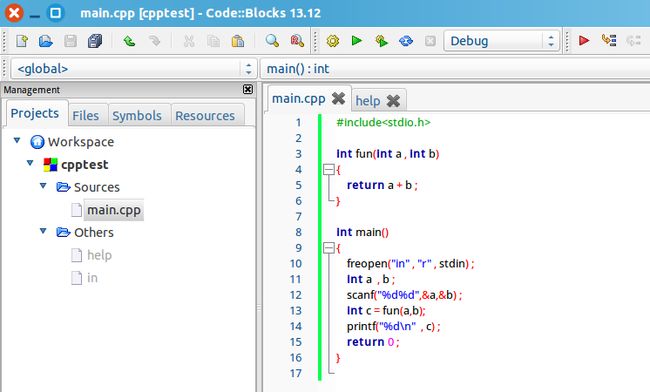Select Workspace in project tree
The image size is (650, 392).
pyautogui.click(x=81, y=142)
